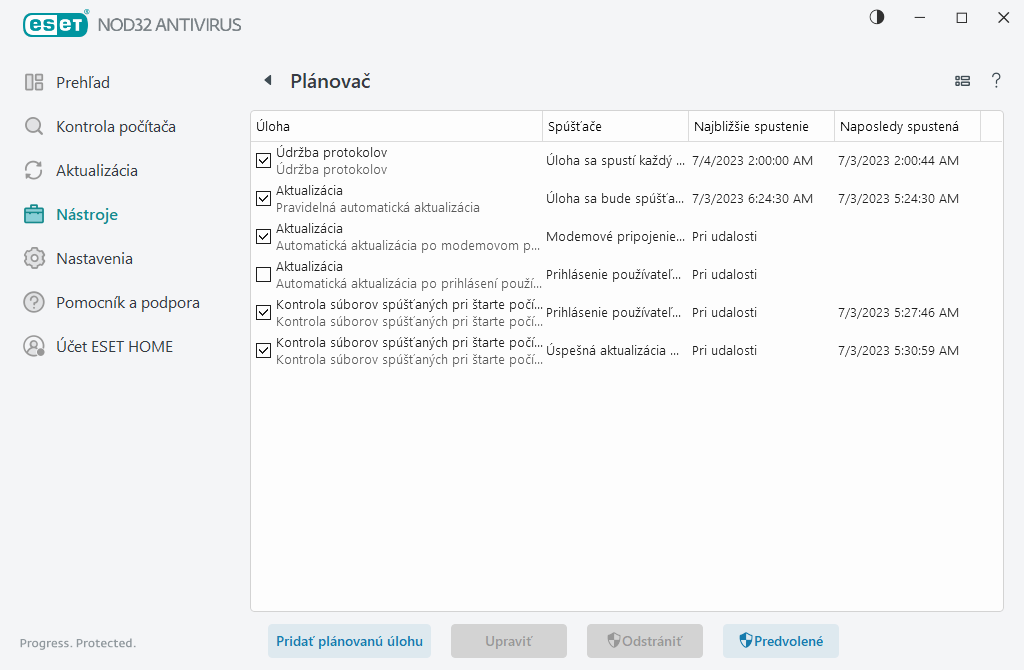Enable the unchecked Aktualizácia task checkbox
The height and width of the screenshot is (670, 1024).
[x=264, y=274]
